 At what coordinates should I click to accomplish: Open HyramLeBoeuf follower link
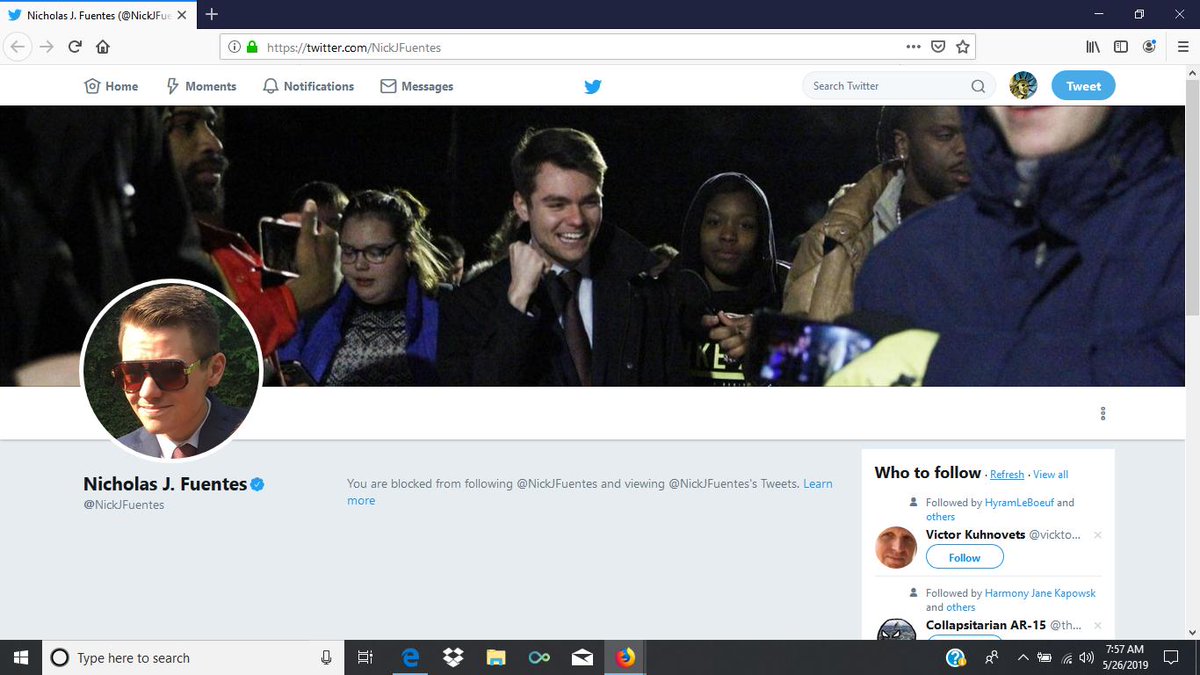1019,503
